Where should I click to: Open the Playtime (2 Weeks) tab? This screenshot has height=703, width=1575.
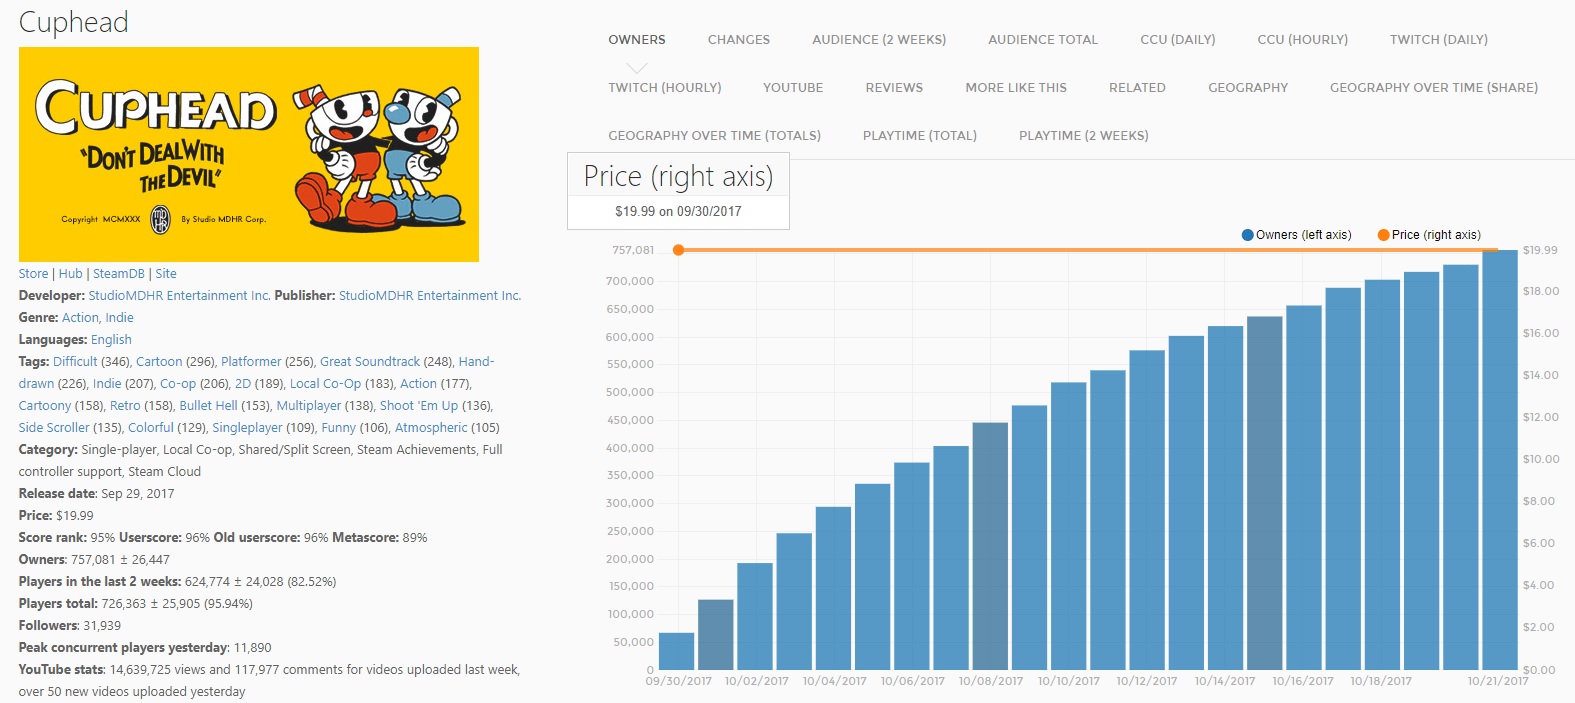click(x=1084, y=136)
